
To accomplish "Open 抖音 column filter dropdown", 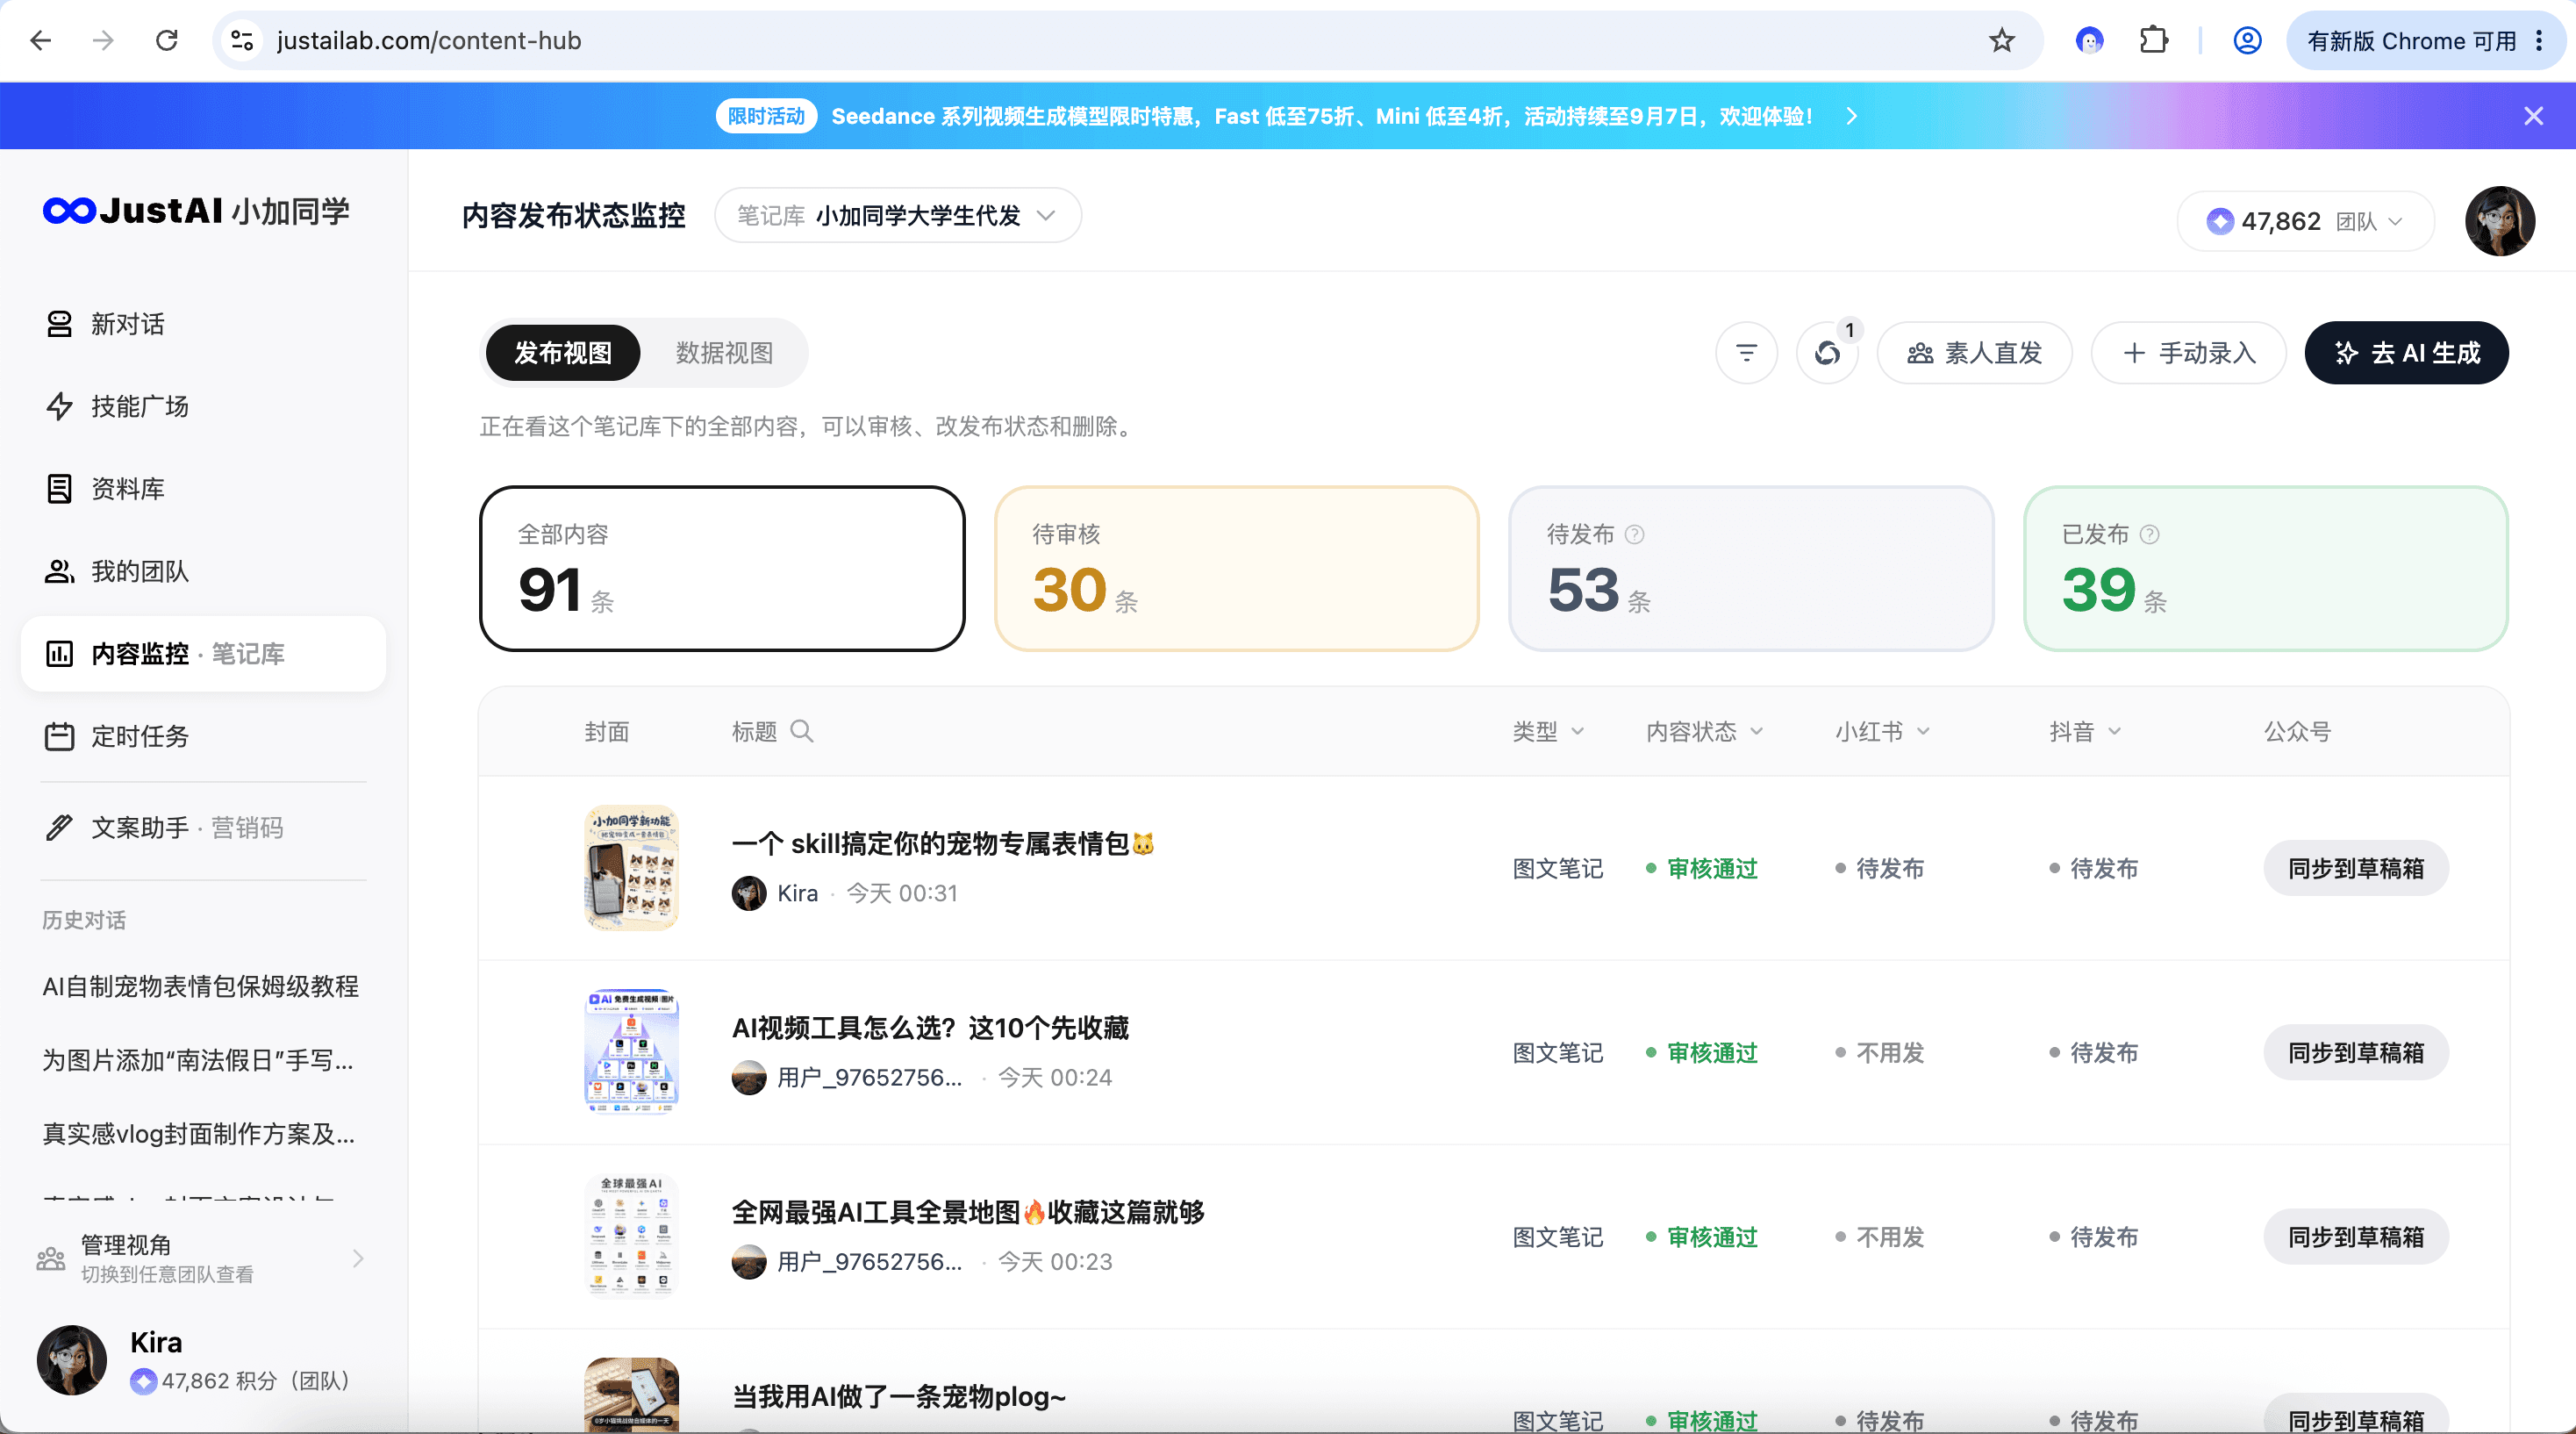I will [x=2085, y=731].
